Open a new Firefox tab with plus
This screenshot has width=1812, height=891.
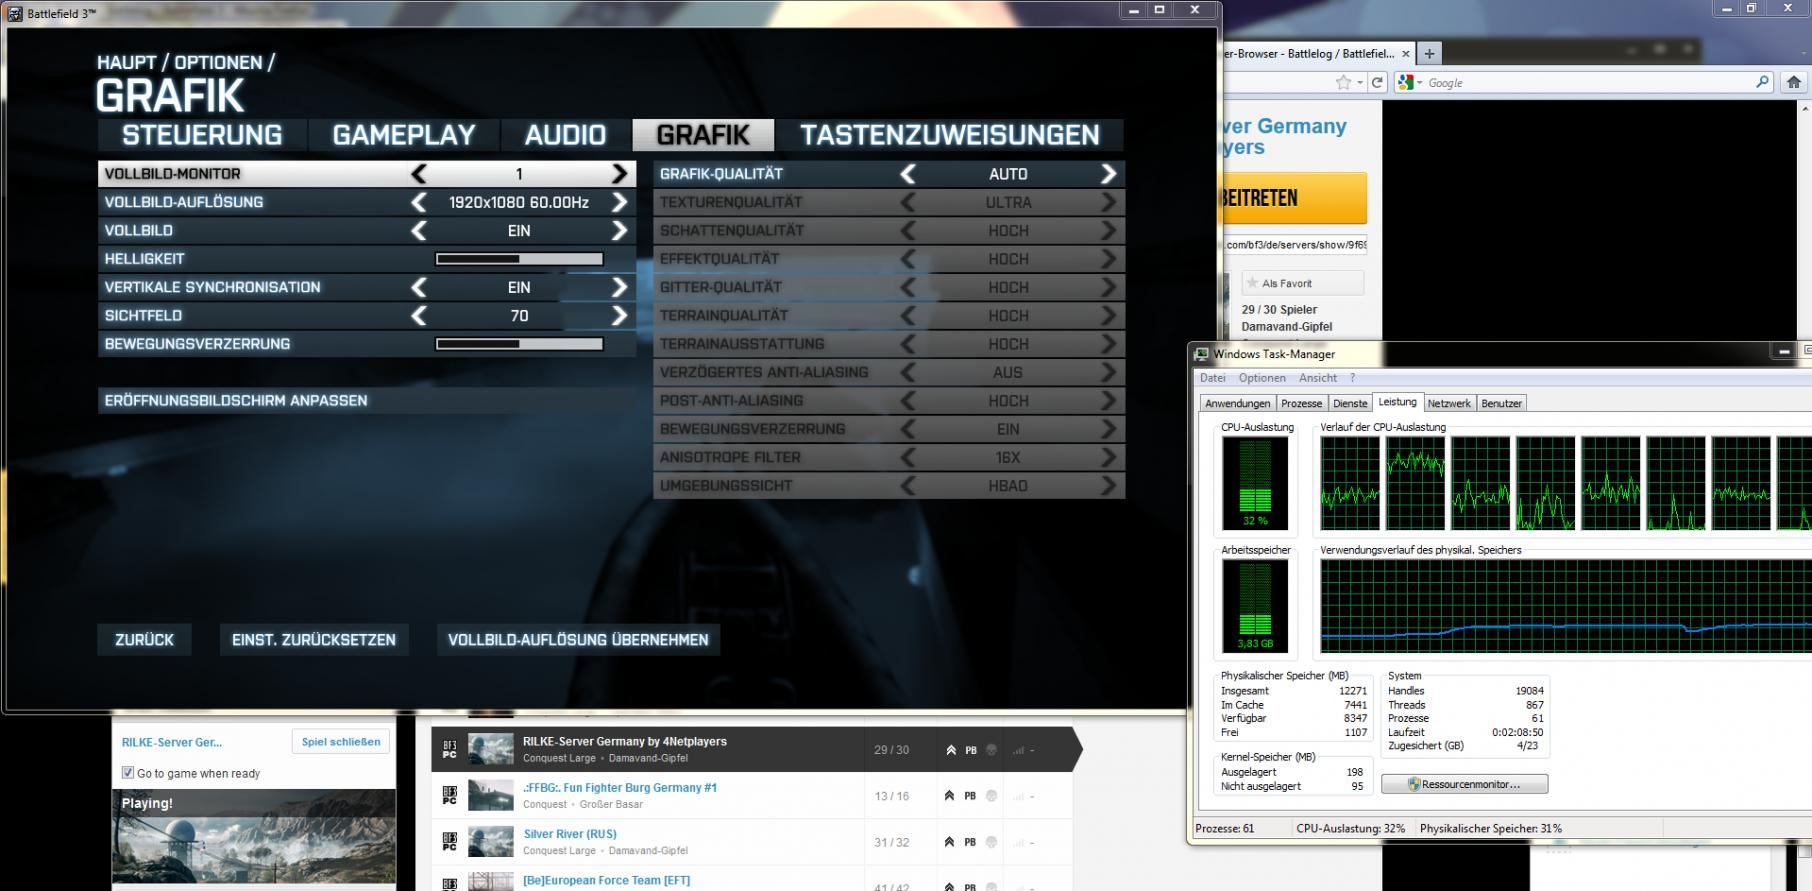1429,54
